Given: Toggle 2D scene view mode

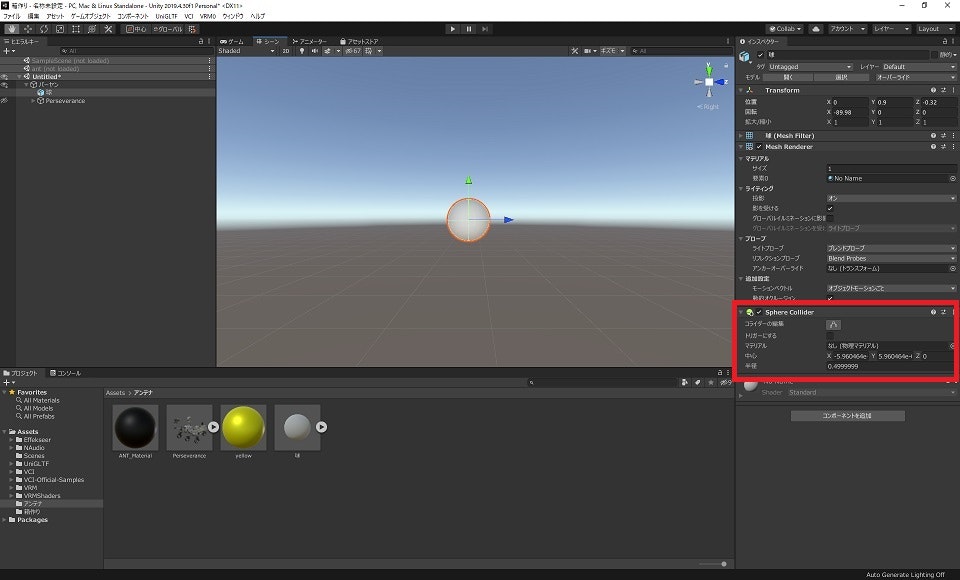Looking at the screenshot, I should [x=286, y=51].
